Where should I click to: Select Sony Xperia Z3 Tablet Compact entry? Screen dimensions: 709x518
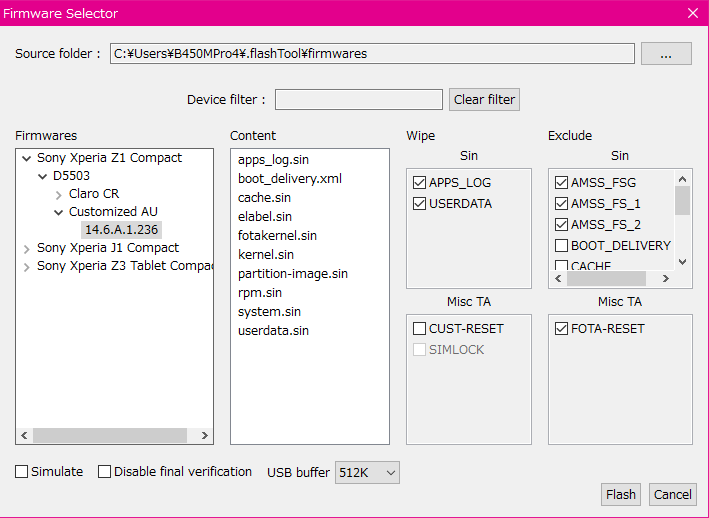tap(125, 266)
